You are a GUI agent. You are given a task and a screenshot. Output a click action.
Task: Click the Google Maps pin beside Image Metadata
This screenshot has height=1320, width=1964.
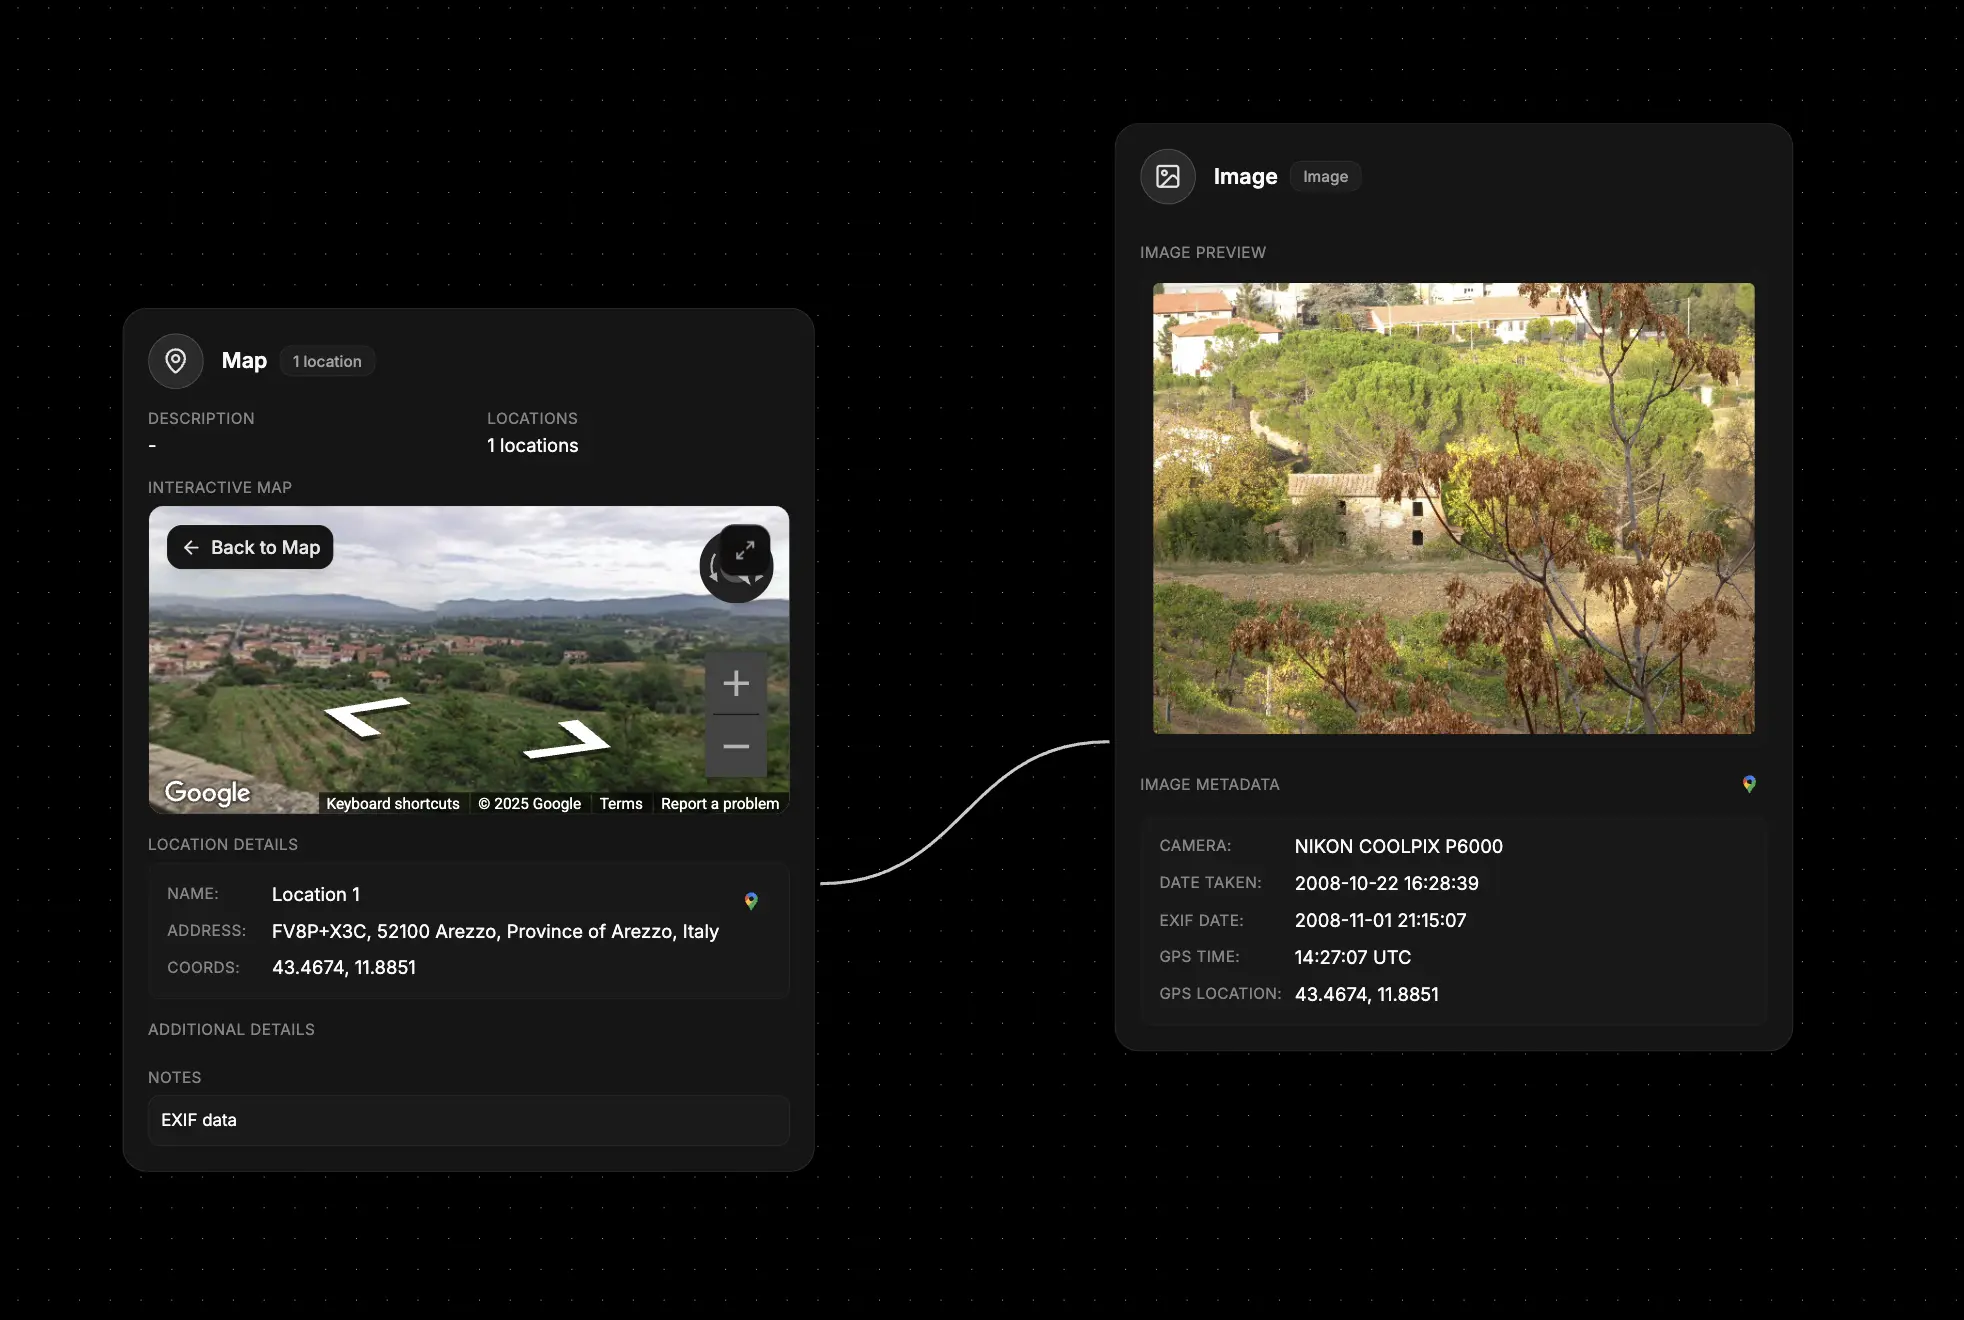pos(1749,784)
